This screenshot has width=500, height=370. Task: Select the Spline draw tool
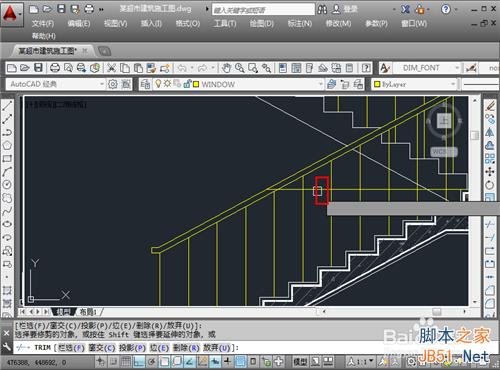(7, 211)
